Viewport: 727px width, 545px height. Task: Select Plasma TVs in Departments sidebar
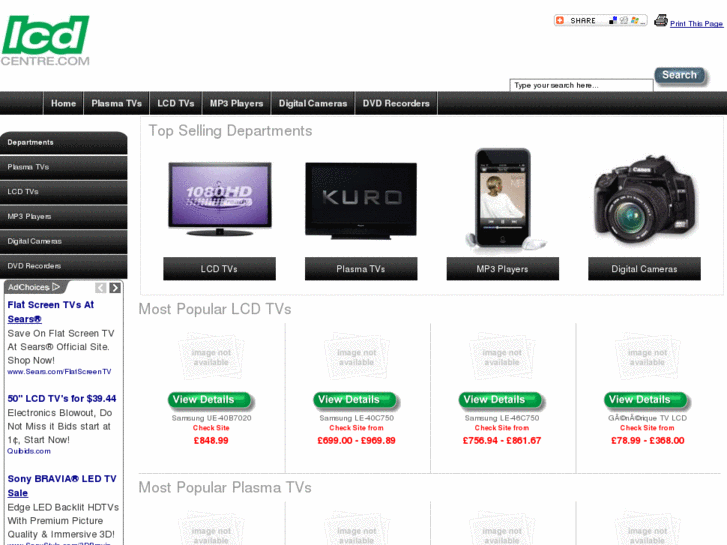(x=64, y=167)
